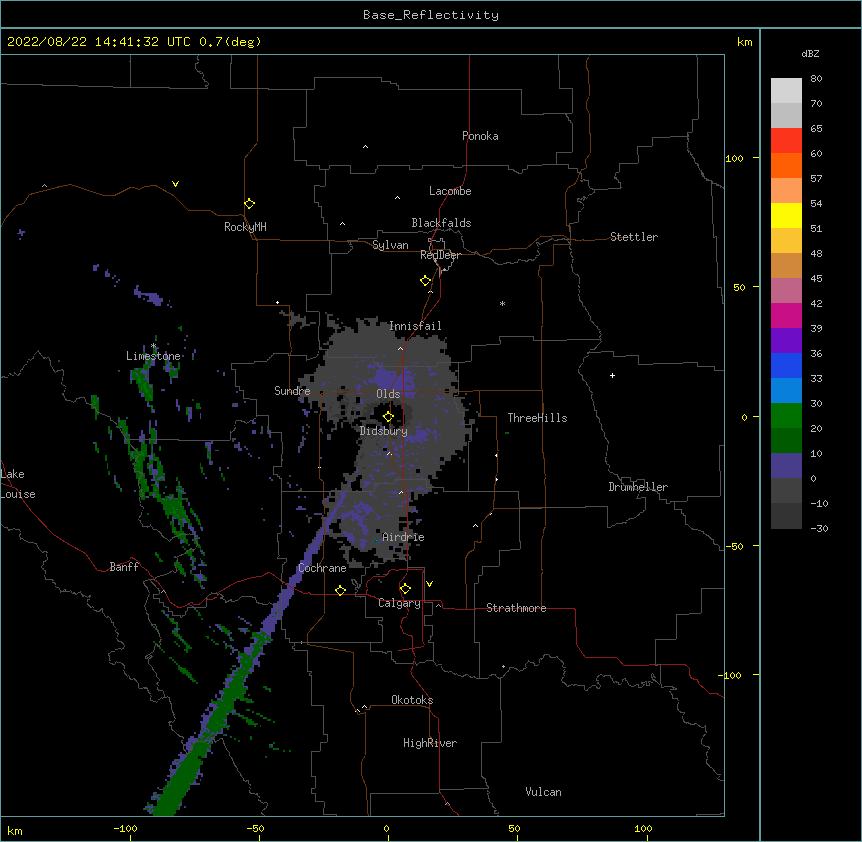Click the blue 36 dBZ legend swatch
Screen dimensions: 862x842
[x=786, y=365]
